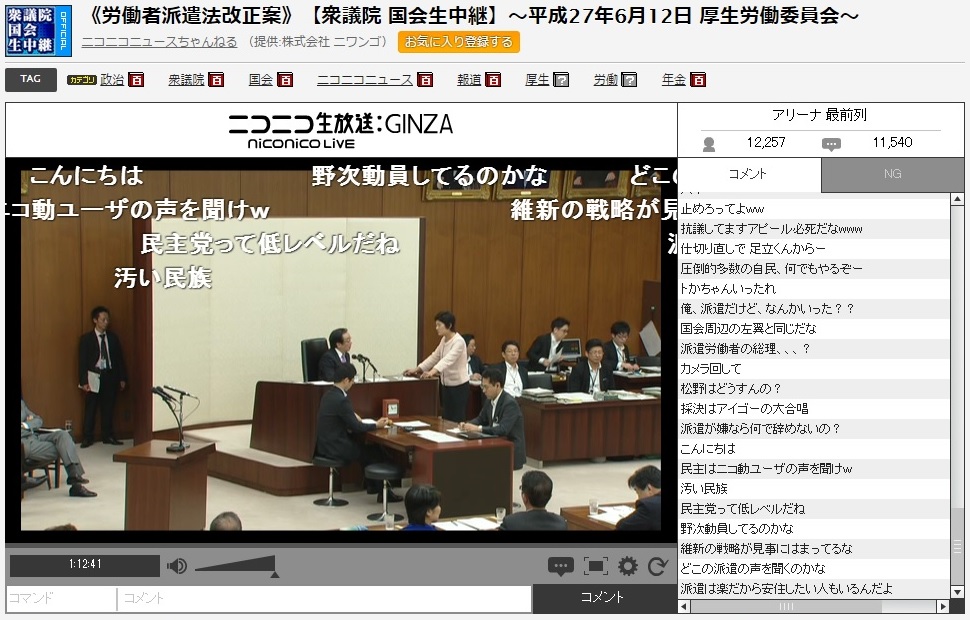Switch to the コメント tab

coord(749,174)
